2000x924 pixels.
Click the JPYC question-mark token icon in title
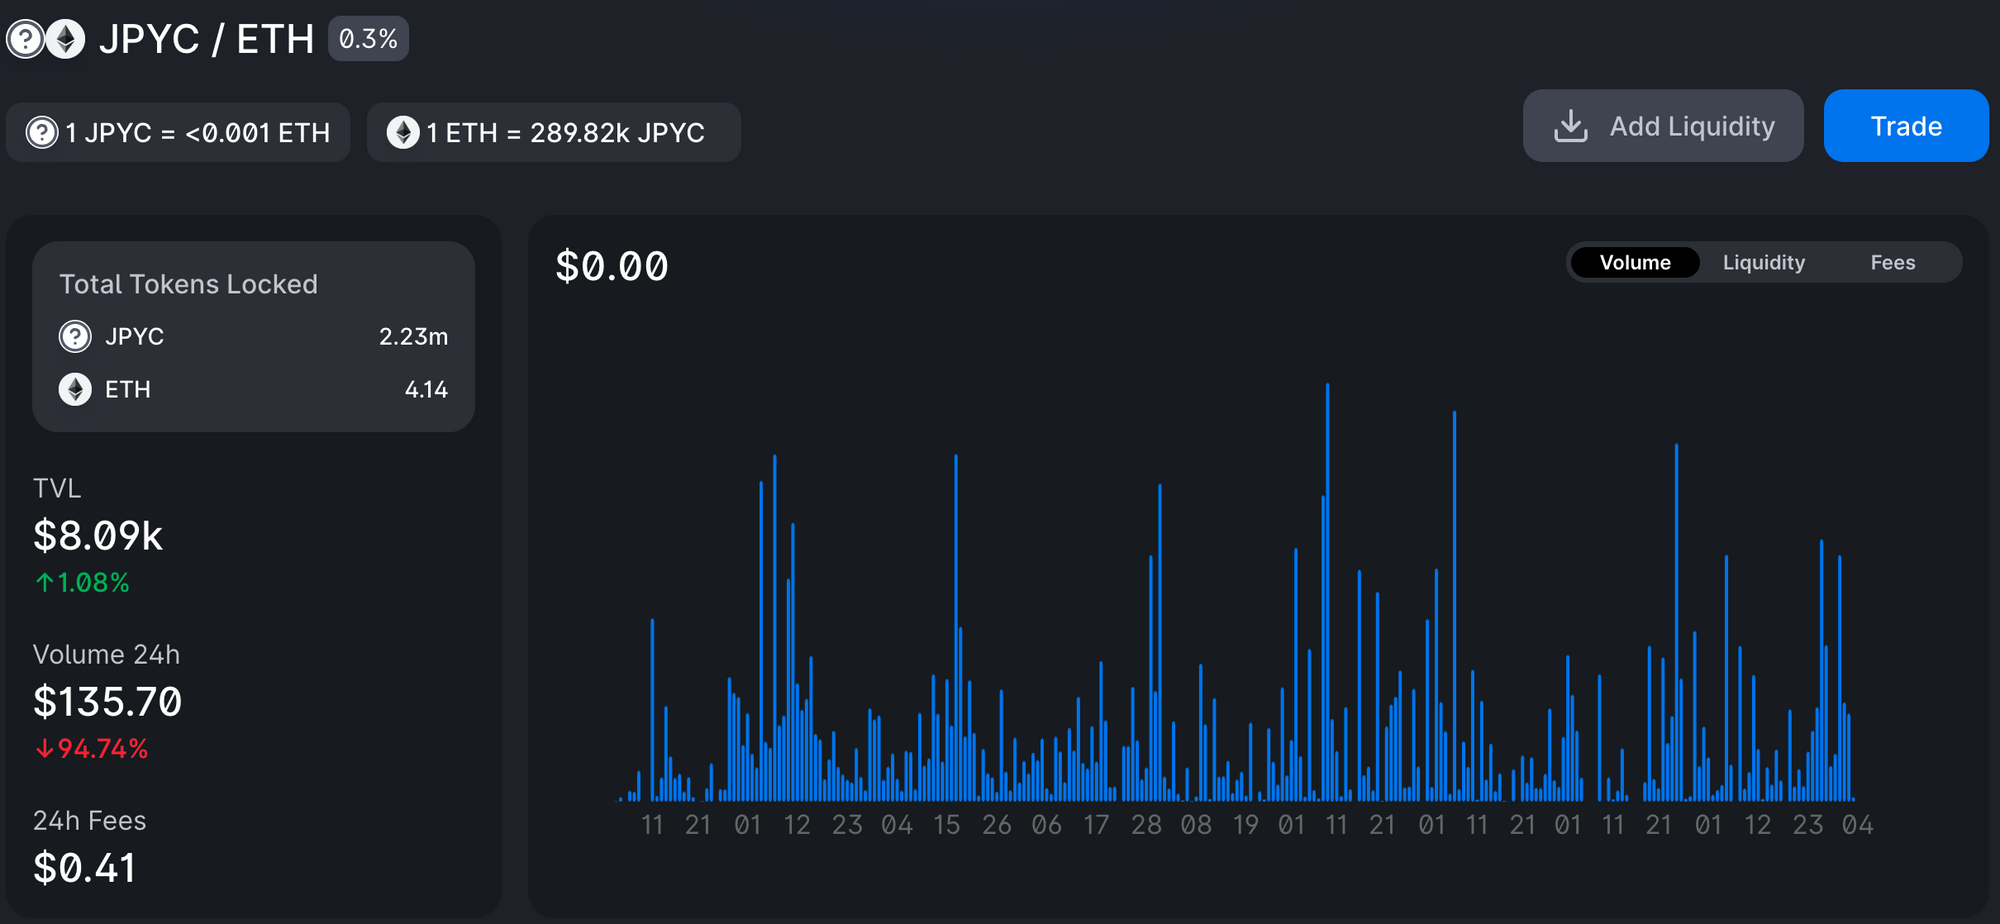coord(25,39)
